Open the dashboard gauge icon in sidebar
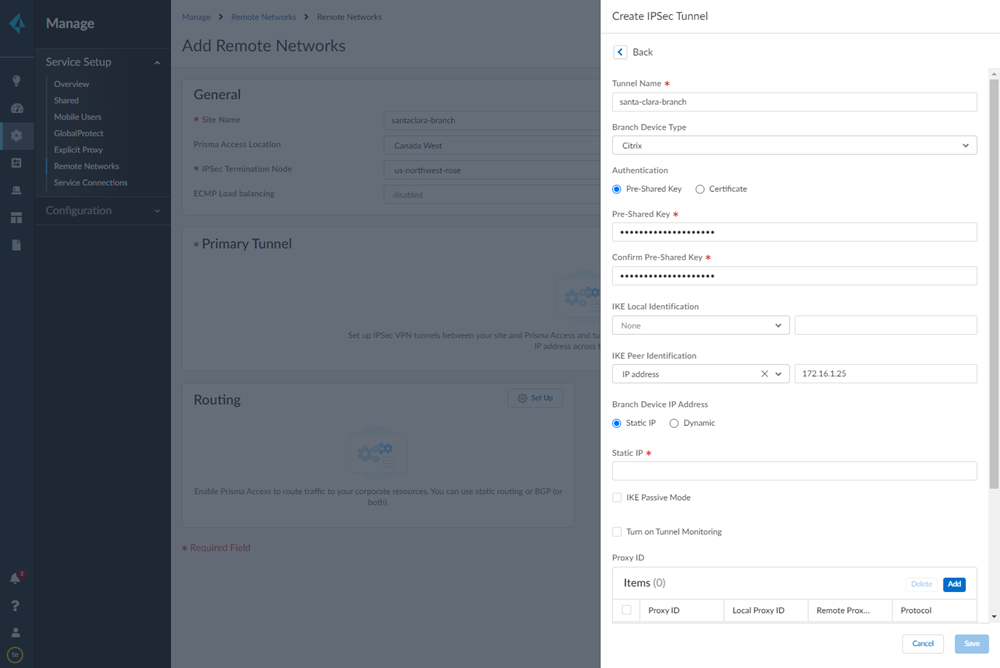The width and height of the screenshot is (1000, 668). coord(16,108)
